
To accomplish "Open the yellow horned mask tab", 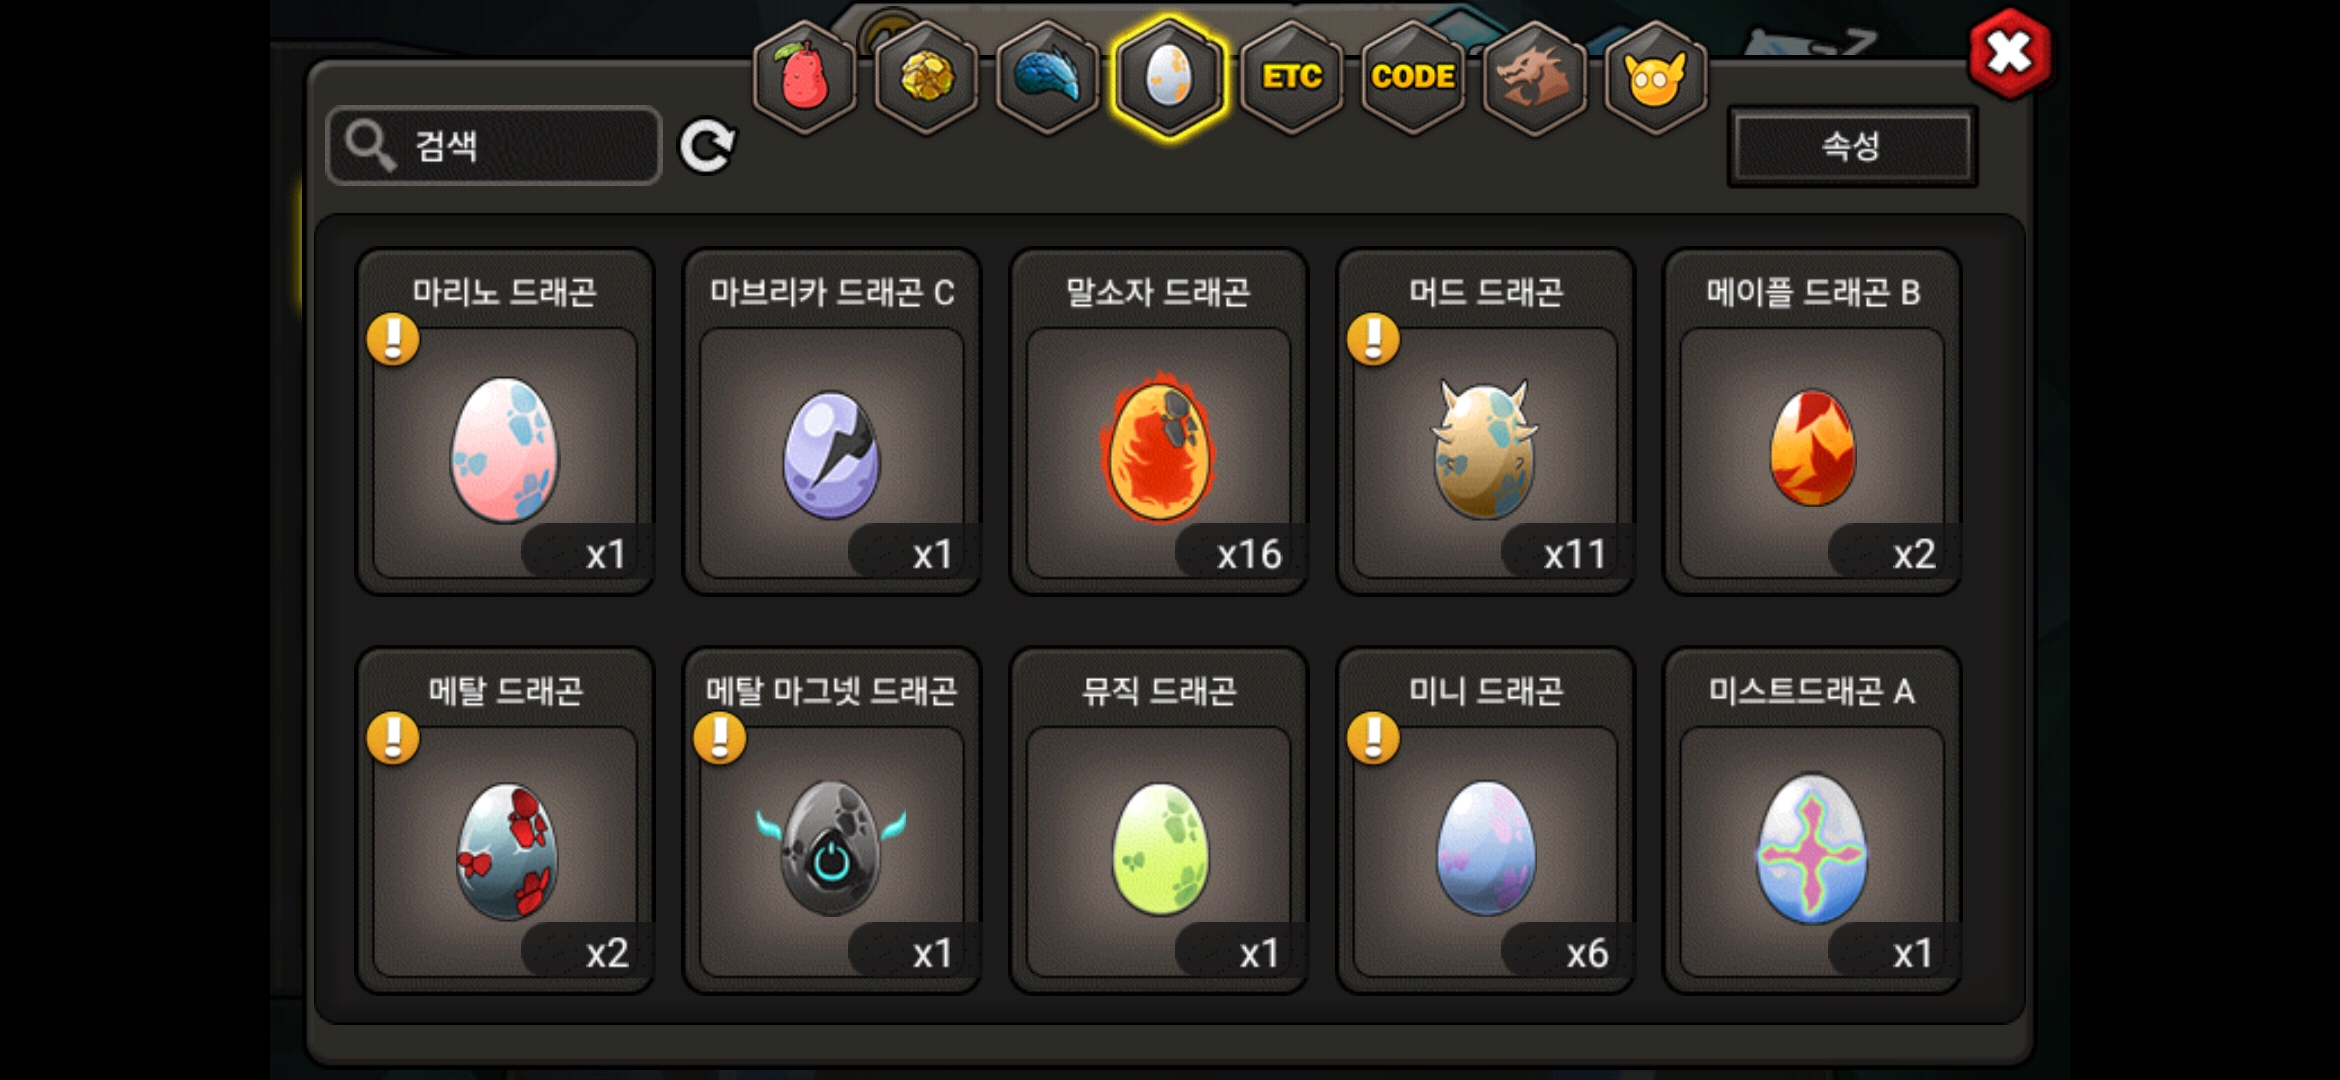I will pyautogui.click(x=1656, y=78).
